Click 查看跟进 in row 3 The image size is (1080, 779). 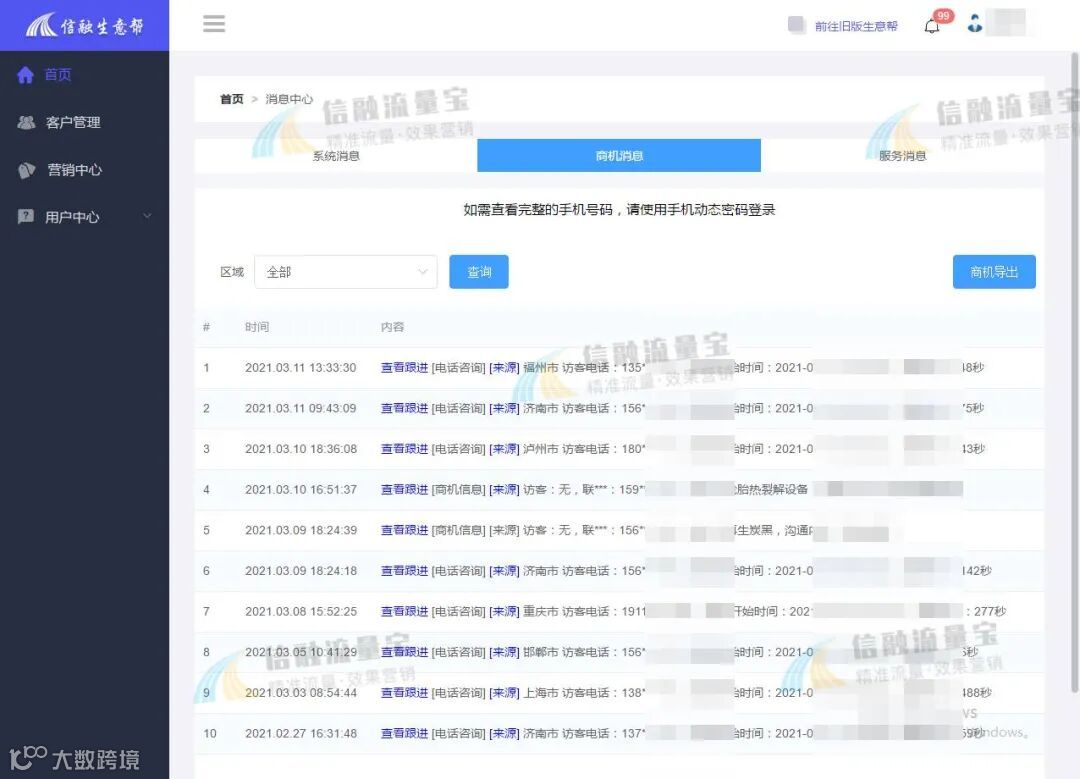404,449
